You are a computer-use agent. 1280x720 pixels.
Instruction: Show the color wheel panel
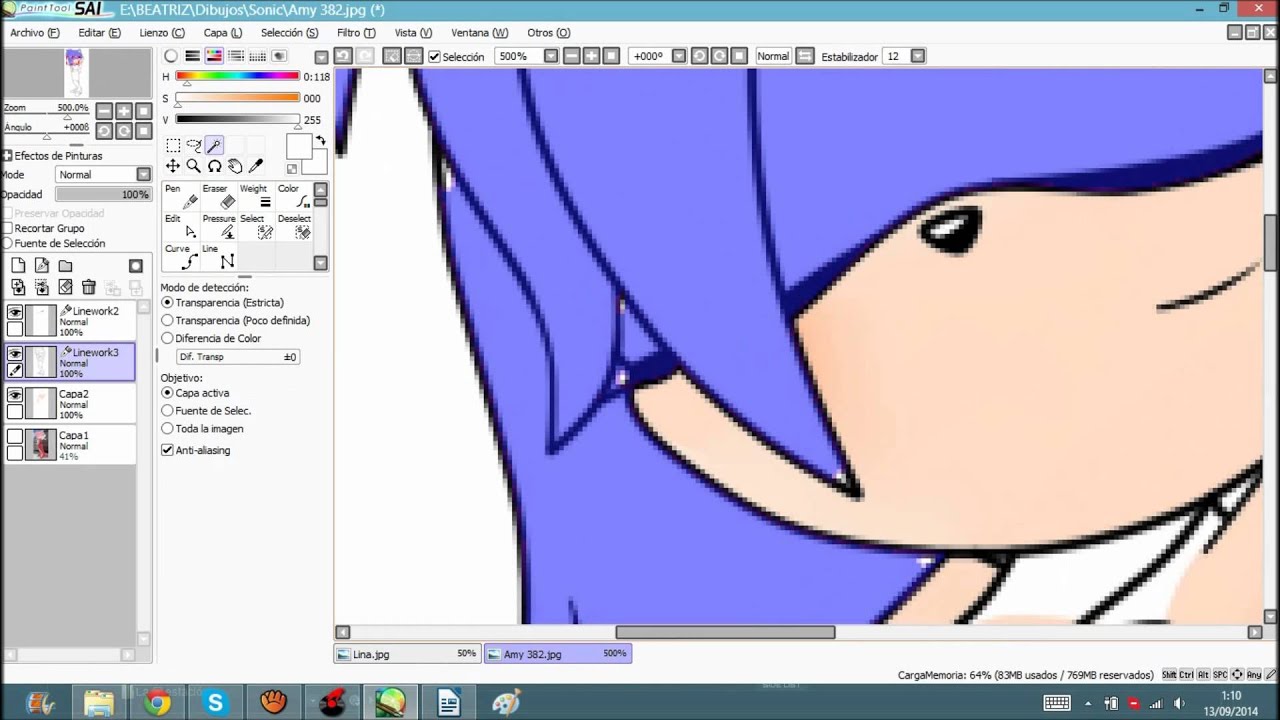[x=171, y=57]
